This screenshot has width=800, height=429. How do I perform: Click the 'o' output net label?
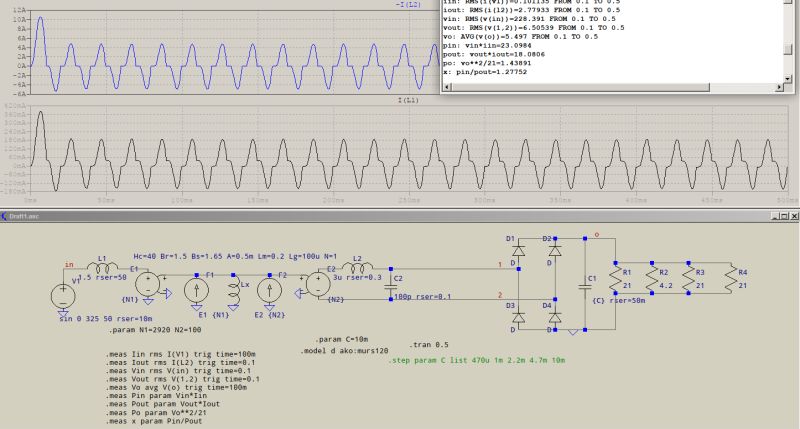(x=597, y=235)
